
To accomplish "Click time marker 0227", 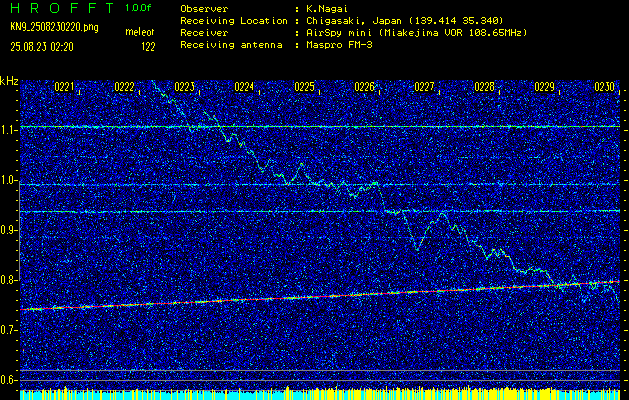I will (424, 87).
